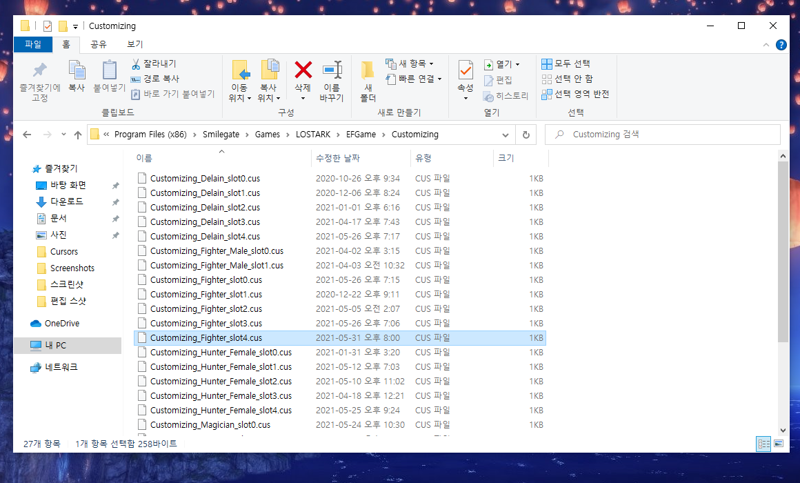This screenshot has width=800, height=483.
Task: Invert selection (선택 영역 반전)
Action: tap(576, 94)
